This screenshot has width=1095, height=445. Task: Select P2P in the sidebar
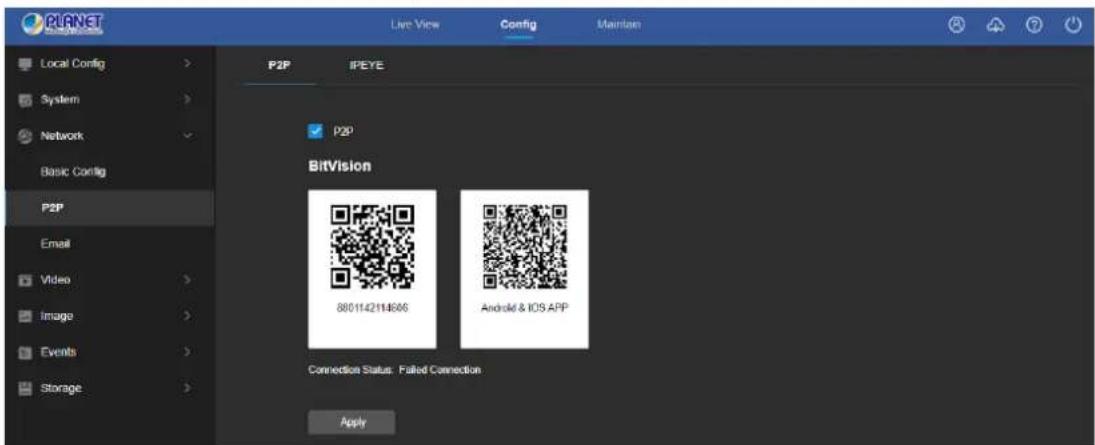click(x=107, y=208)
